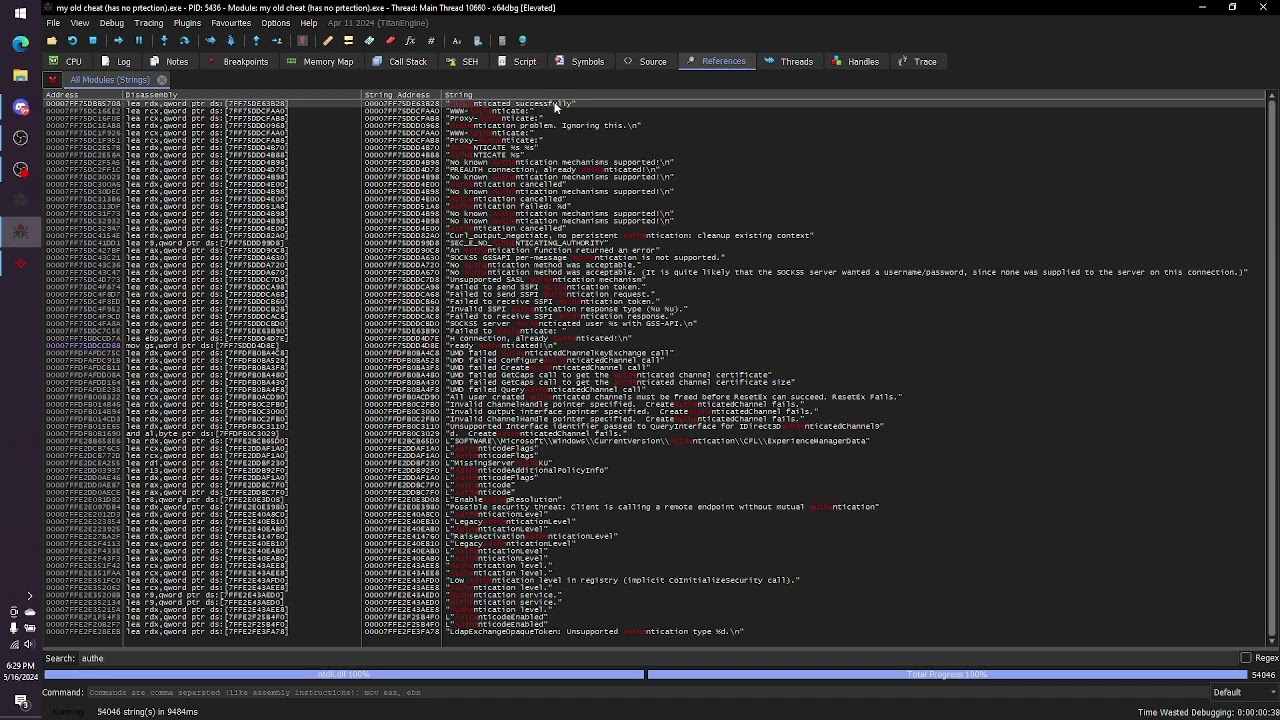
Task: Switch to the Symbols tab
Action: (580, 62)
